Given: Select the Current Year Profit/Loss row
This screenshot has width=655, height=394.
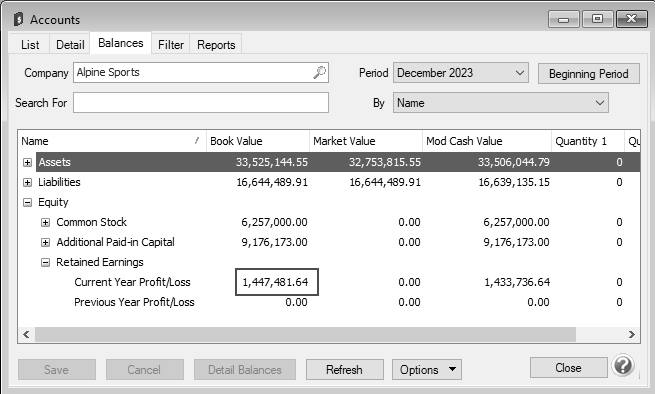Looking at the screenshot, I should pos(329,282).
